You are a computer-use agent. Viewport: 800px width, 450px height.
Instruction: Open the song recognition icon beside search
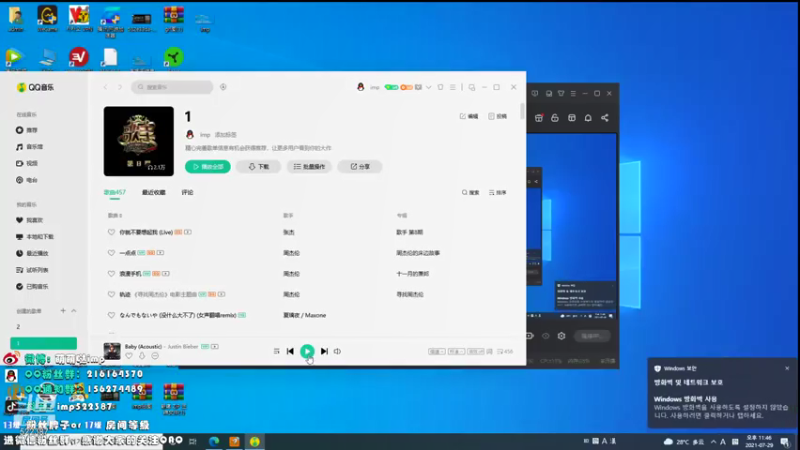coord(223,87)
